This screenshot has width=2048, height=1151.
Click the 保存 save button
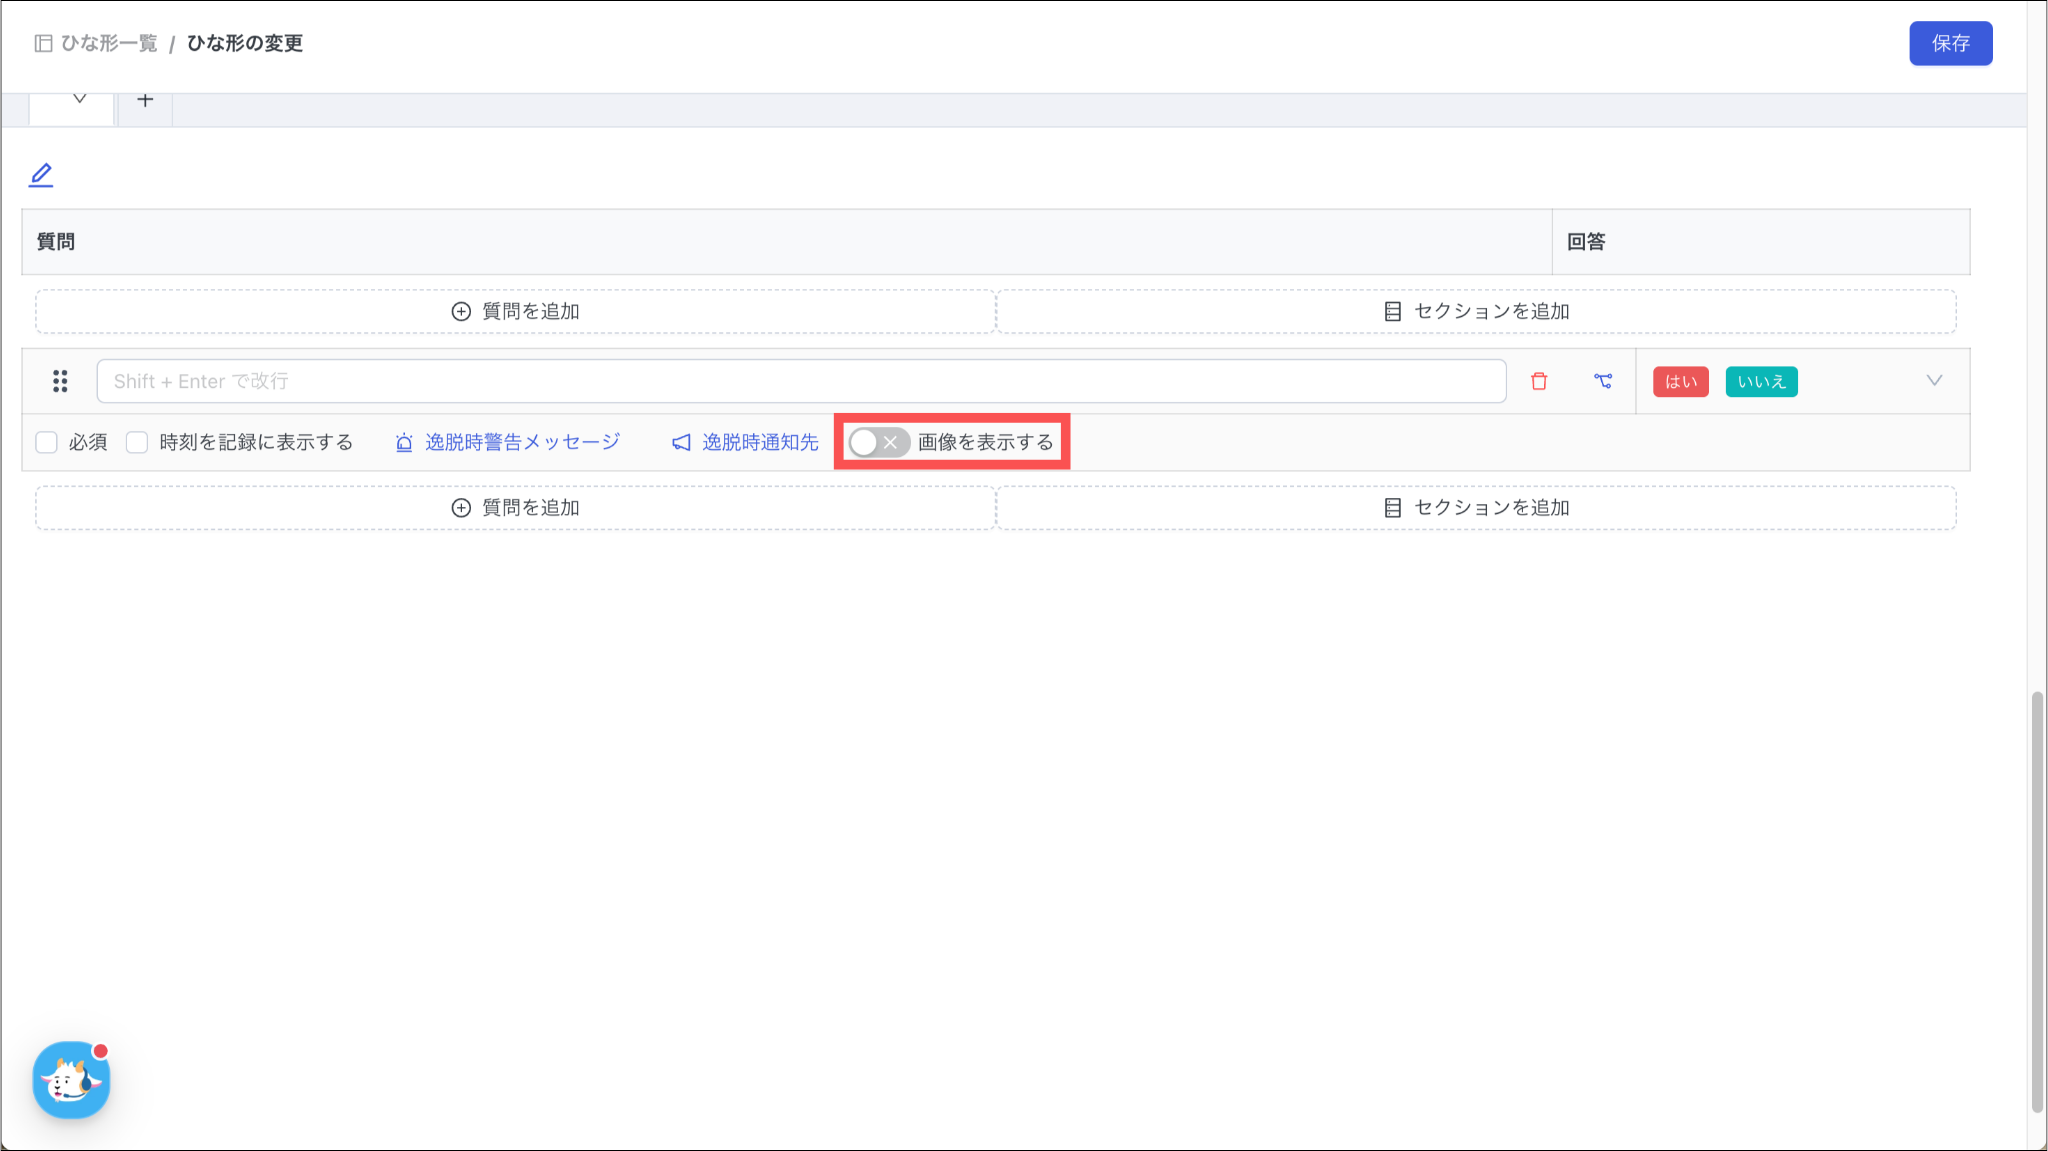coord(1950,43)
